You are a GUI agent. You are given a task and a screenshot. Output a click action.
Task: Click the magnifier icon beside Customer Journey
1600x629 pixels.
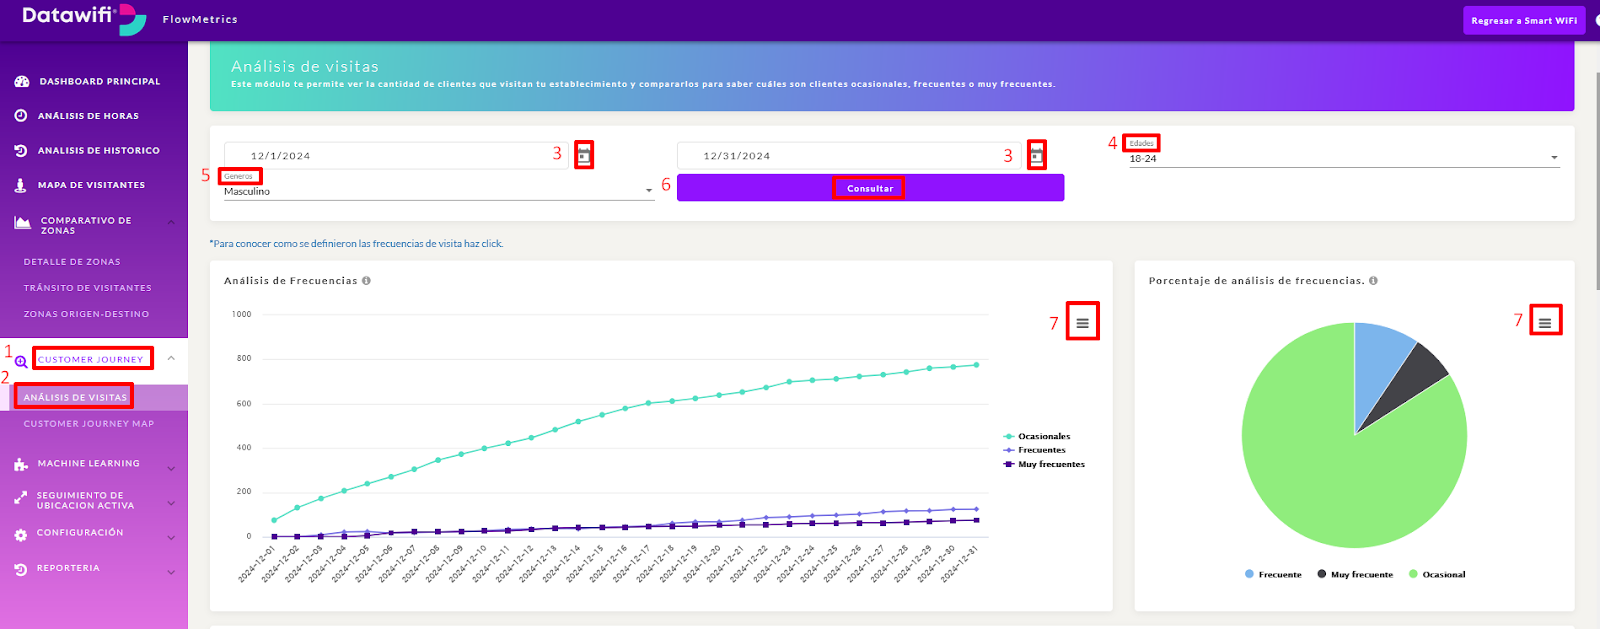coord(21,361)
